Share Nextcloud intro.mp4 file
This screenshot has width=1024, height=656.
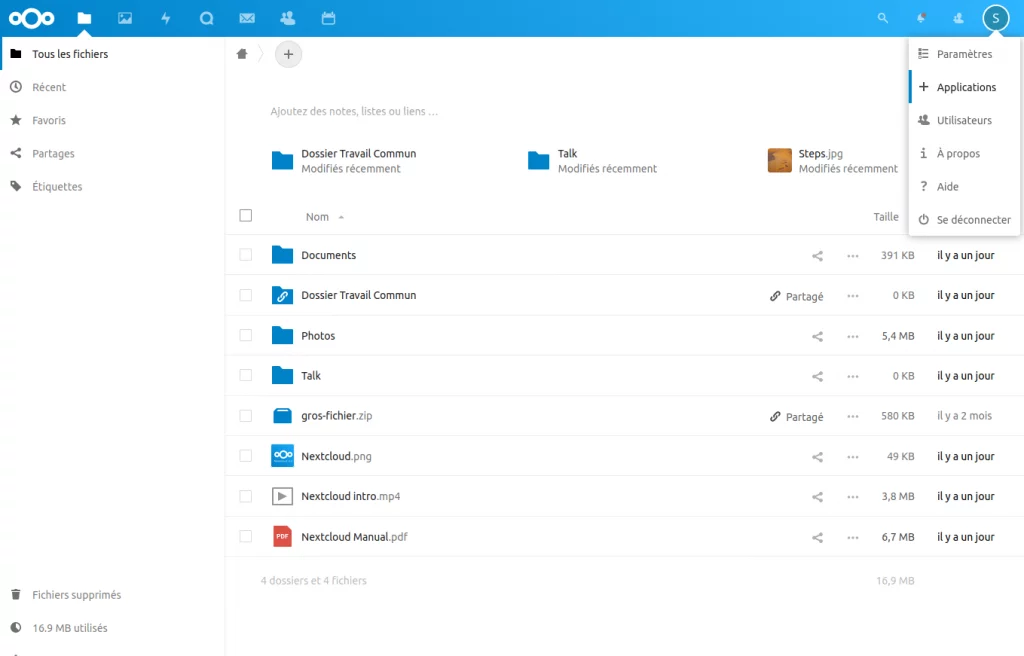point(817,497)
